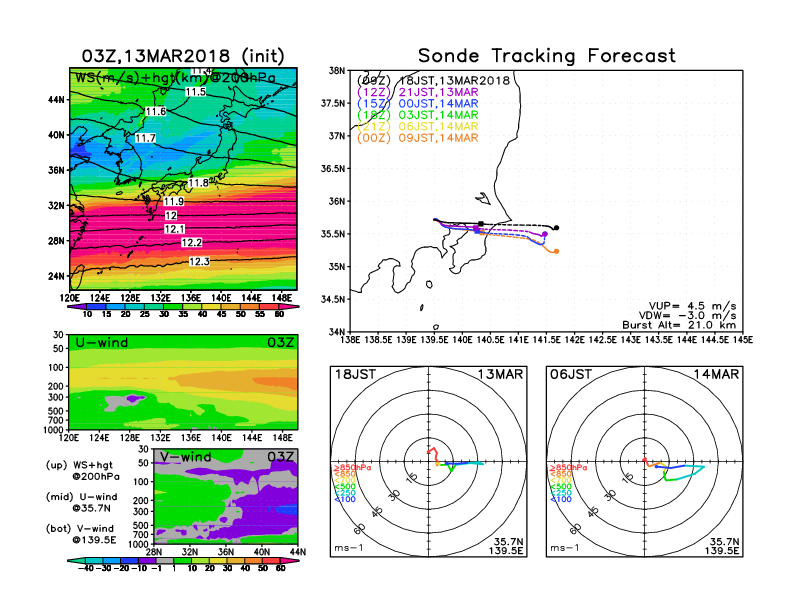This screenshot has width=792, height=612.
Task: Click the black square burst marker on track
Action: click(481, 224)
